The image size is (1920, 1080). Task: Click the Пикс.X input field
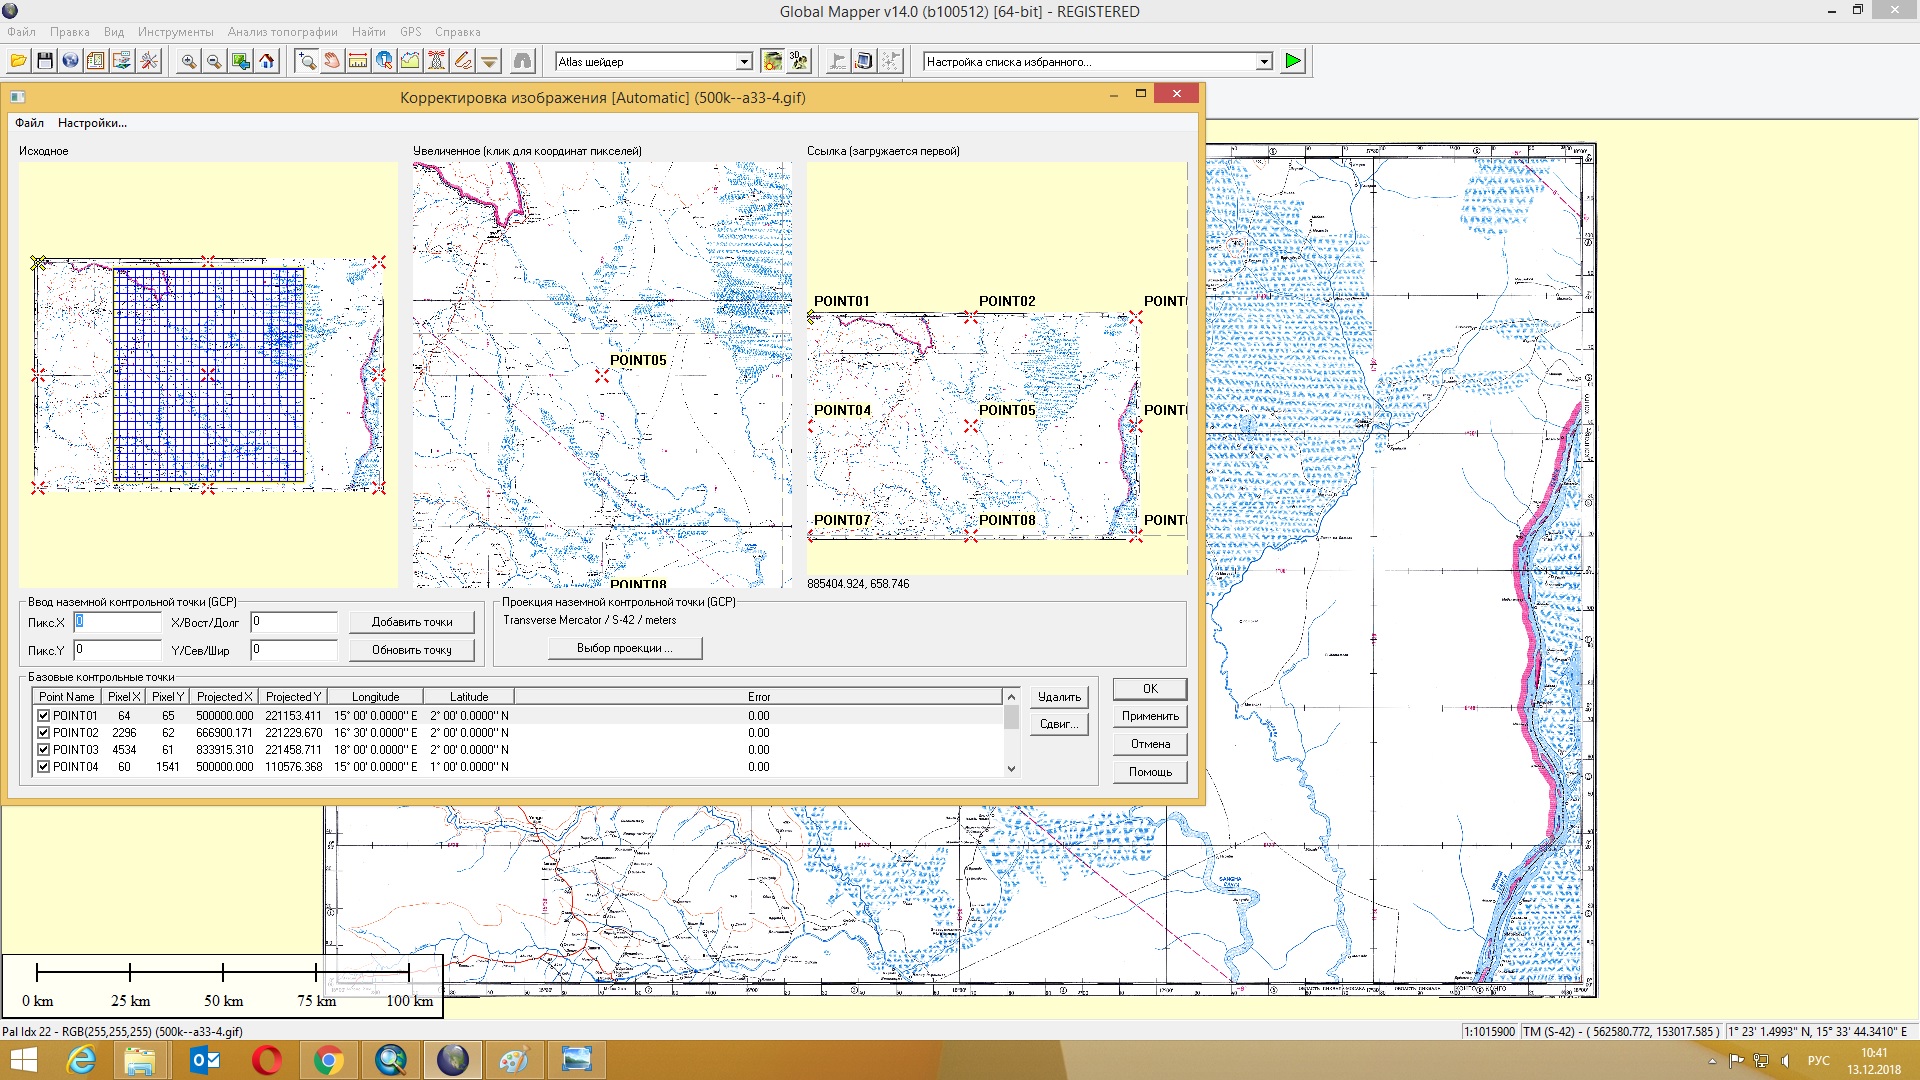click(117, 622)
